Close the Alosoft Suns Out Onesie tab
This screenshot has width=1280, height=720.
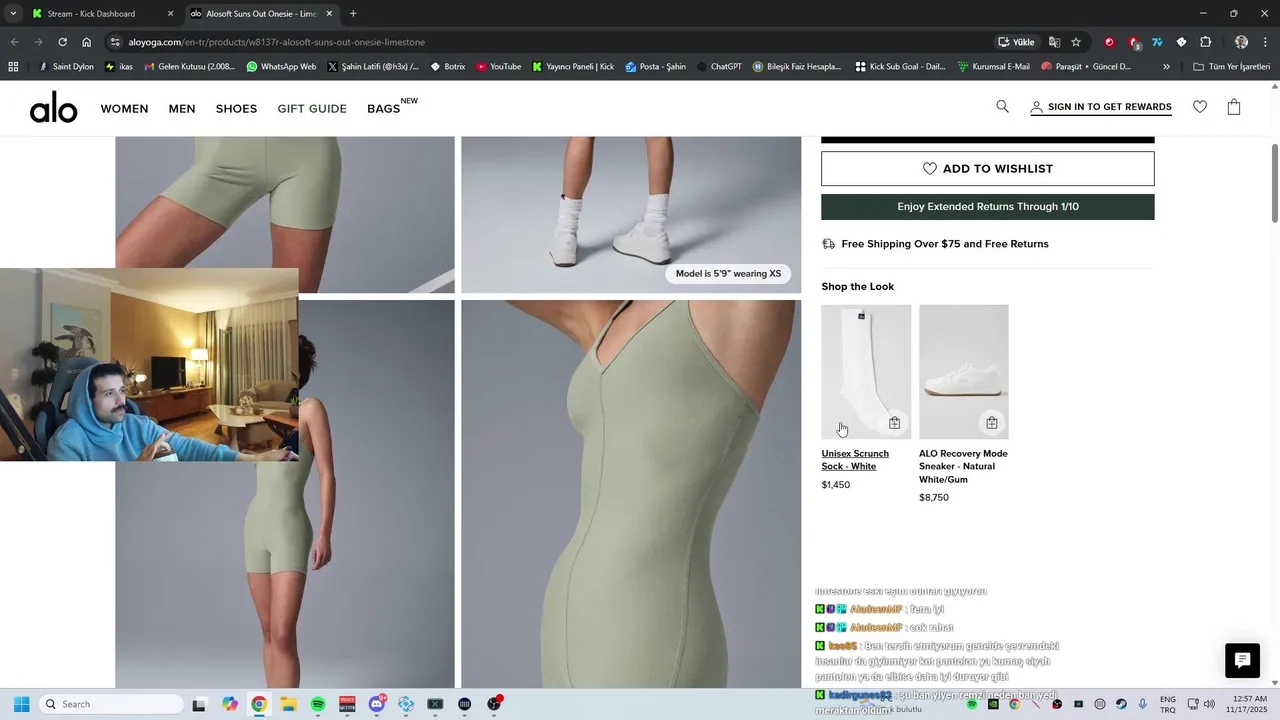coord(328,14)
